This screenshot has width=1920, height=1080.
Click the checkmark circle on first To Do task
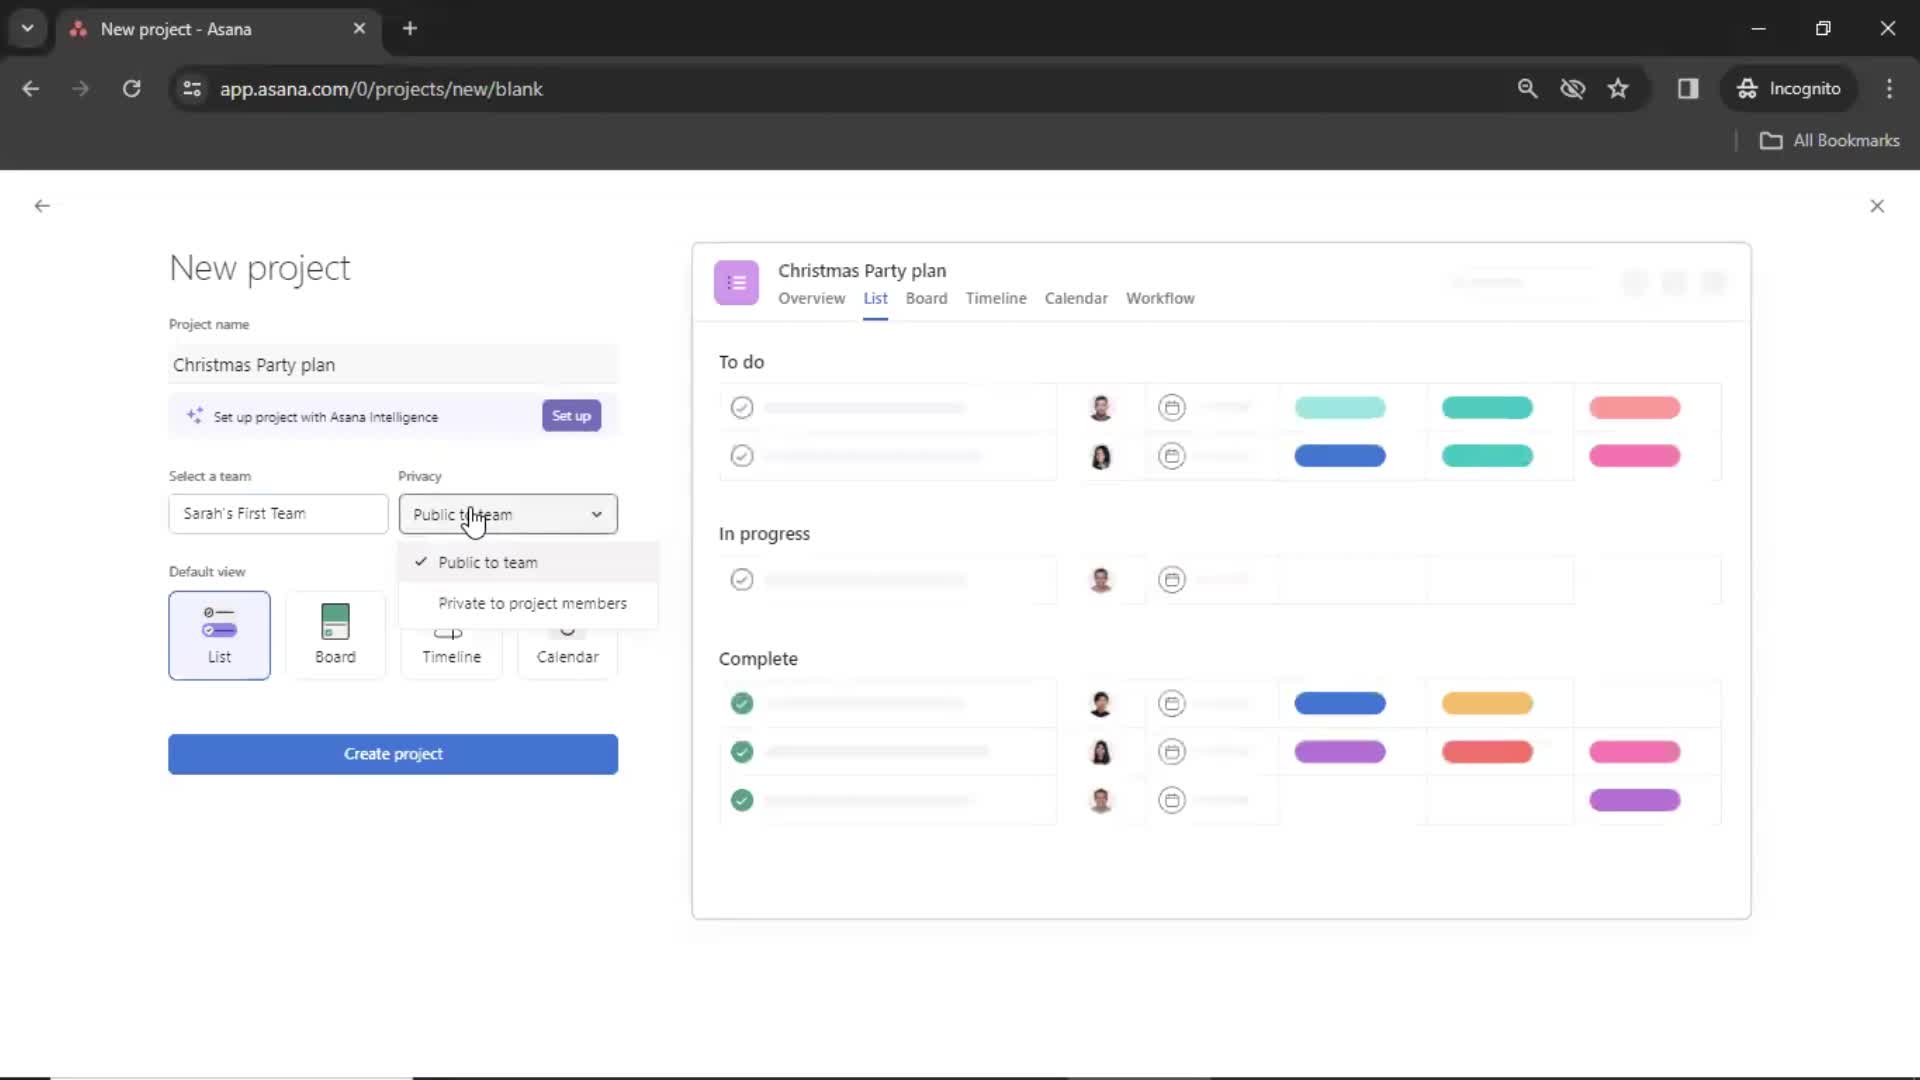(x=742, y=407)
